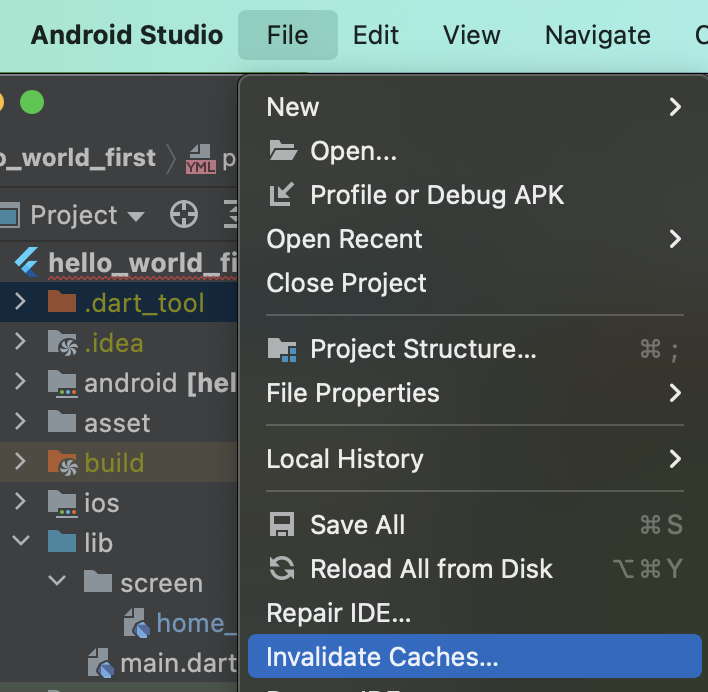Click the lib folder icon

pyautogui.click(x=62, y=542)
